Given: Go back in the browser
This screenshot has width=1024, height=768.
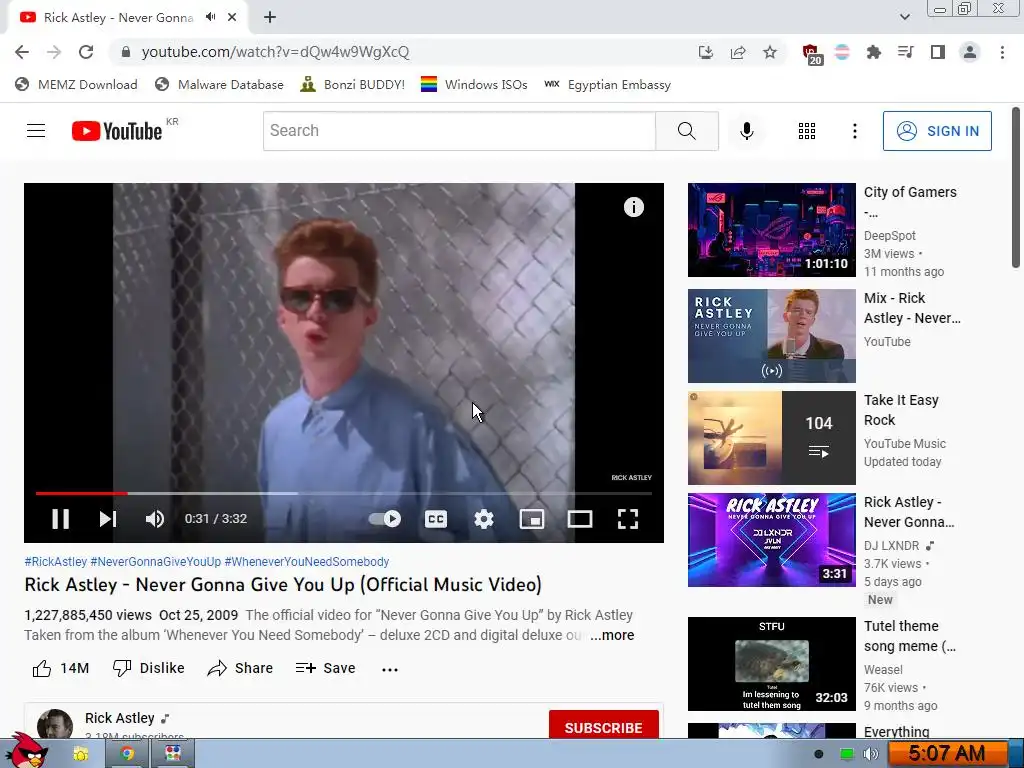Looking at the screenshot, I should click(x=22, y=52).
